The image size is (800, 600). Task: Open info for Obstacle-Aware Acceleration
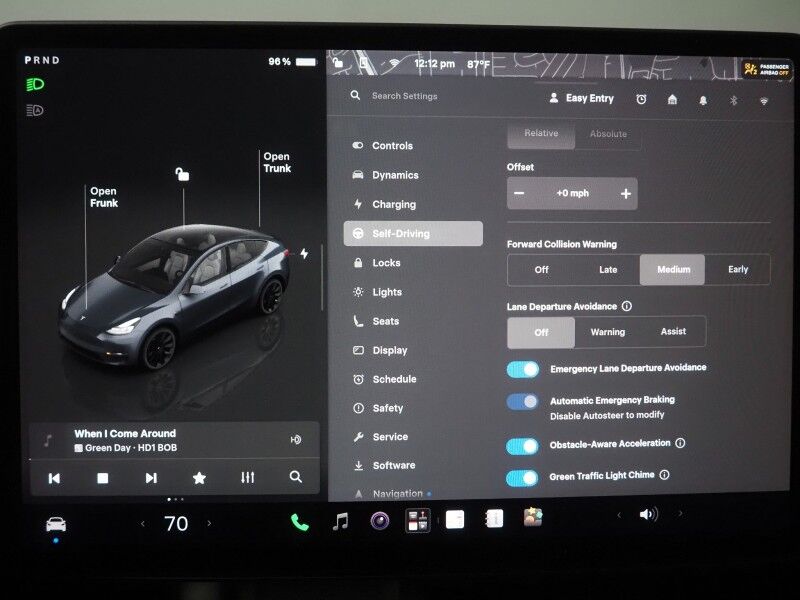pos(680,443)
